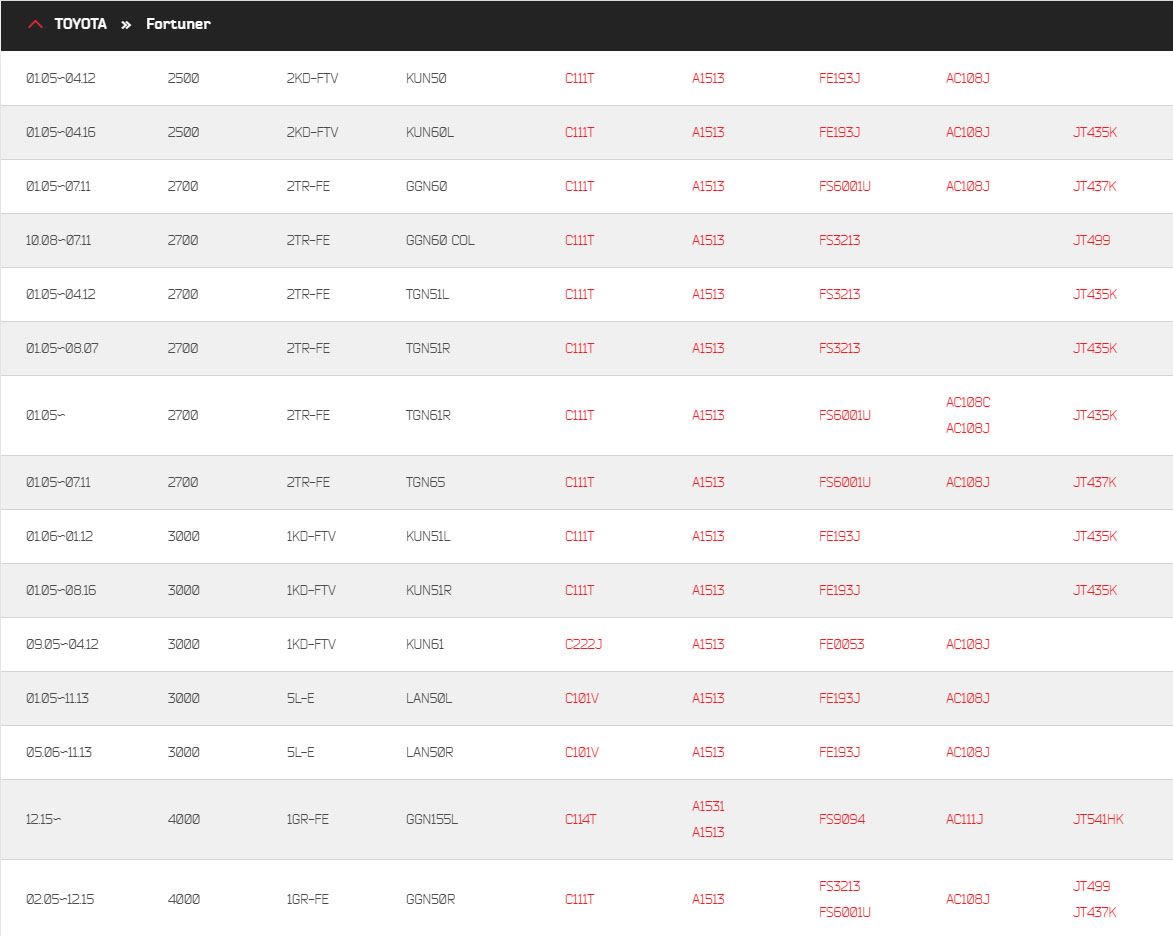Select date range 02.05~12.15
Image resolution: width=1173 pixels, height=936 pixels.
pos(60,899)
